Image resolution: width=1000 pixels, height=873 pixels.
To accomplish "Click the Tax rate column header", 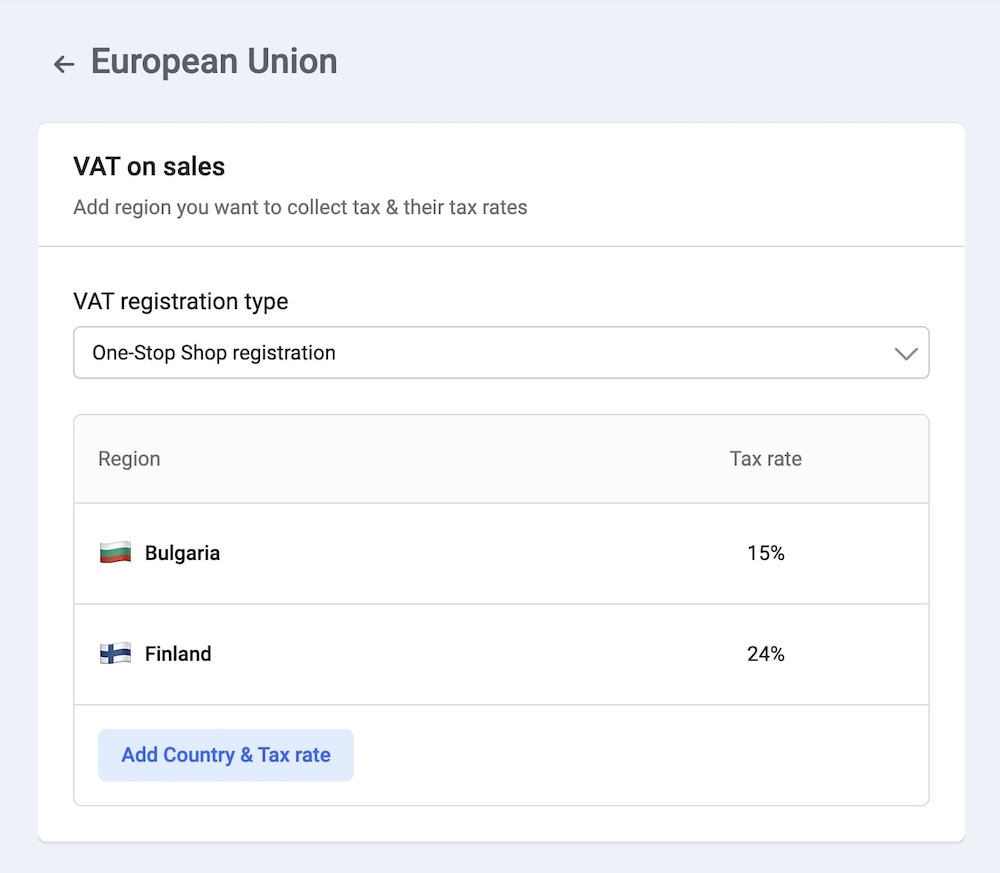I will 765,459.
